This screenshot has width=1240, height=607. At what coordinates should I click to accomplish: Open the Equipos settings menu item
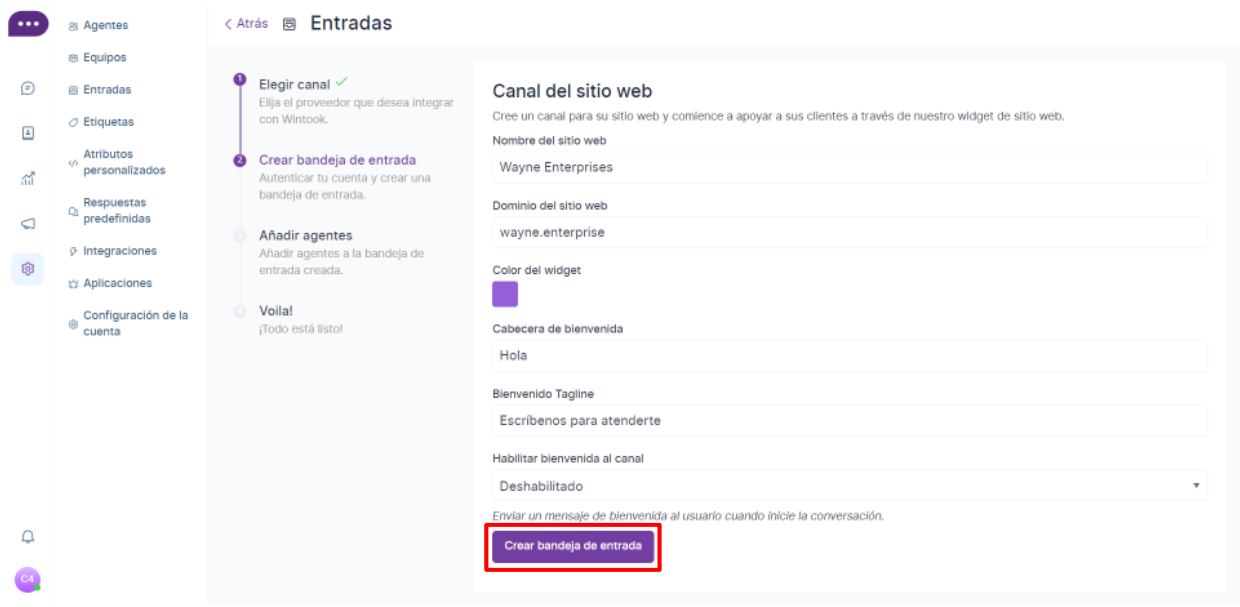(104, 58)
